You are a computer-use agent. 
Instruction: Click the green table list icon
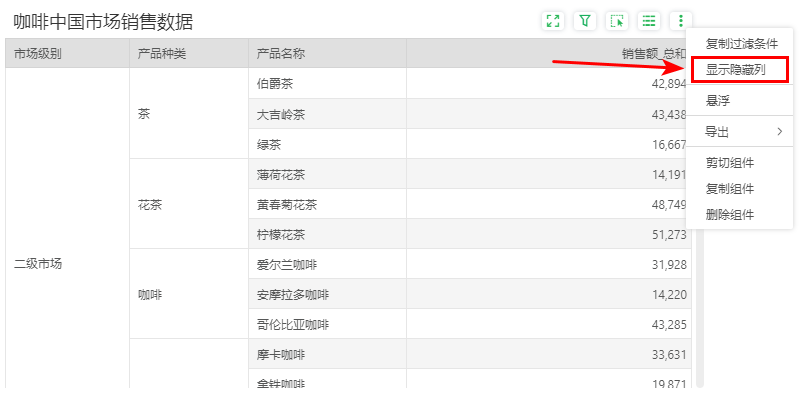pyautogui.click(x=649, y=21)
